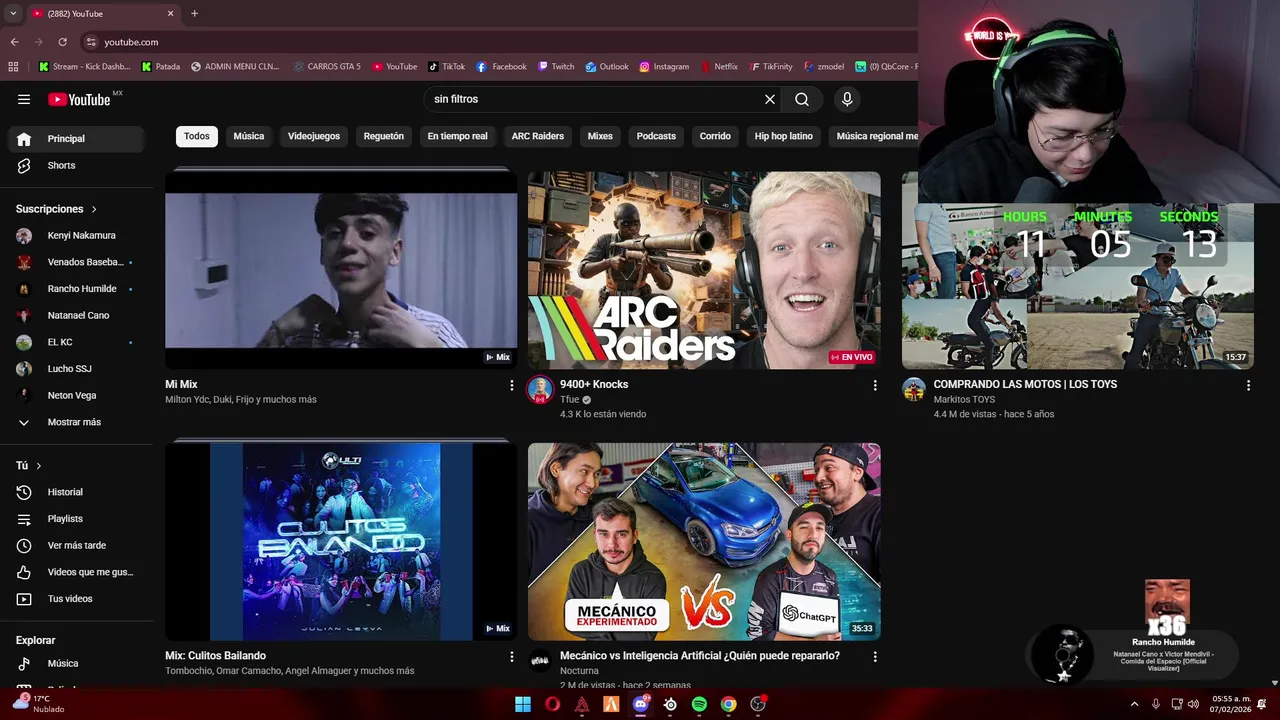Open Videos que me gustan
Image resolution: width=1280 pixels, height=720 pixels.
point(76,572)
